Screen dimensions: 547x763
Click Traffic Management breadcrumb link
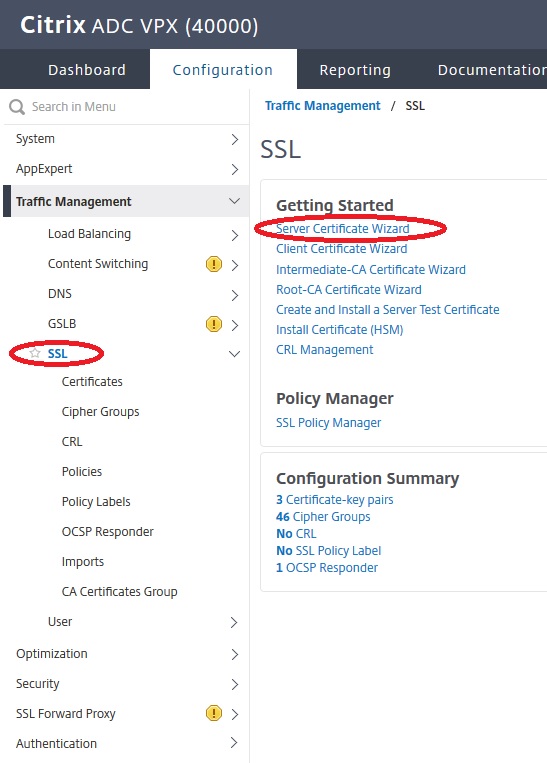point(323,106)
